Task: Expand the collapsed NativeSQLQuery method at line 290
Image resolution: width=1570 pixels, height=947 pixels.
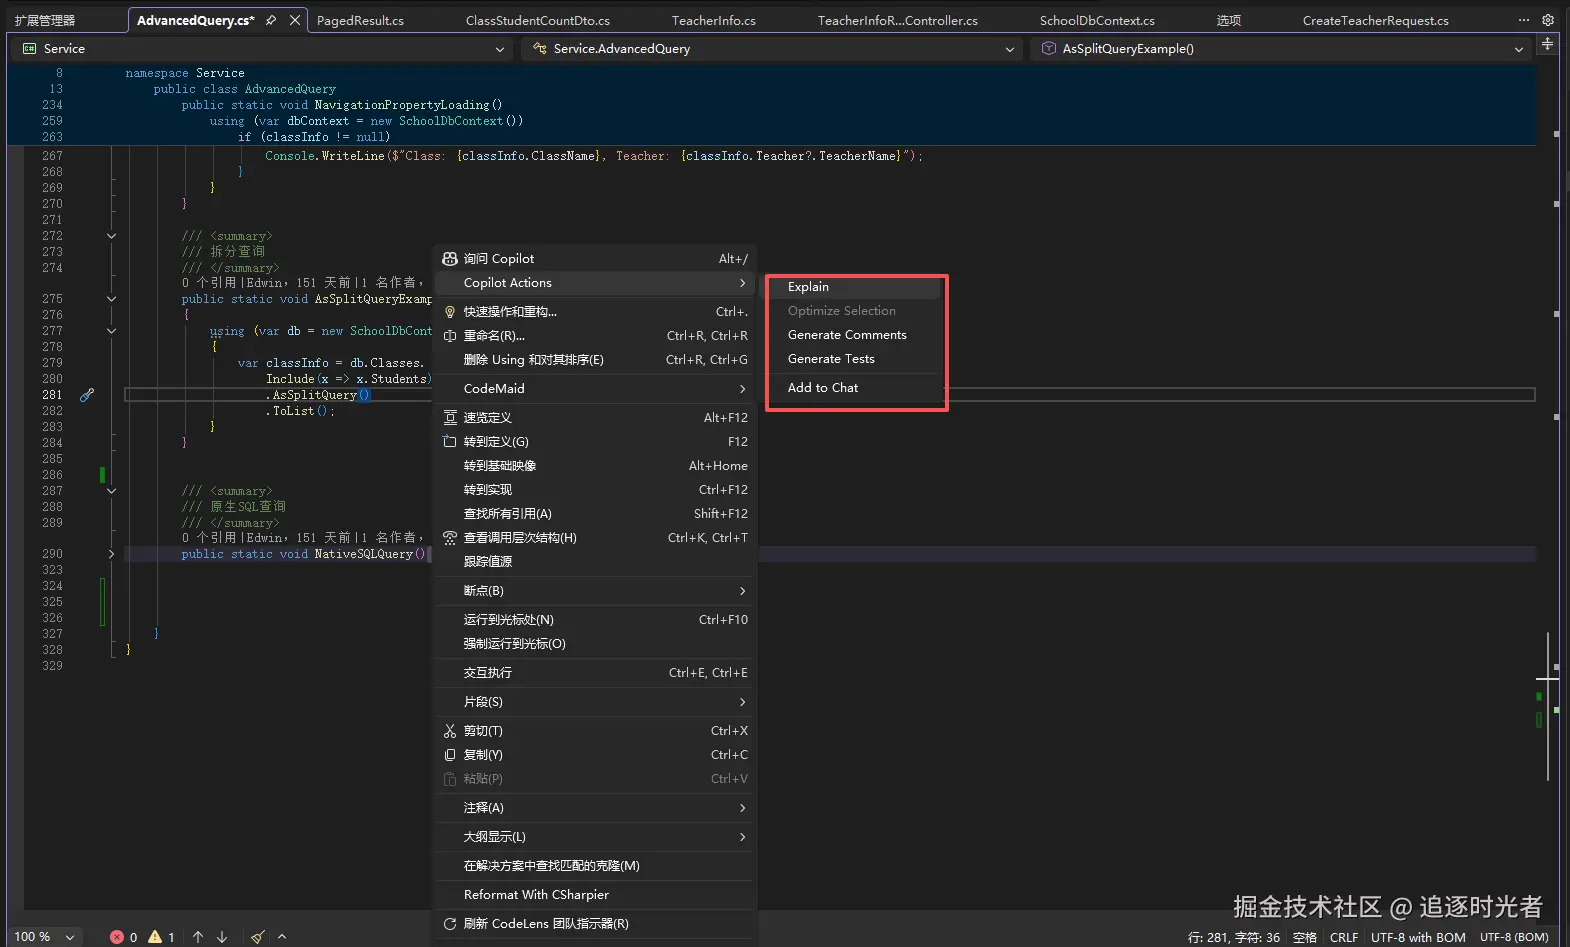Action: [111, 554]
